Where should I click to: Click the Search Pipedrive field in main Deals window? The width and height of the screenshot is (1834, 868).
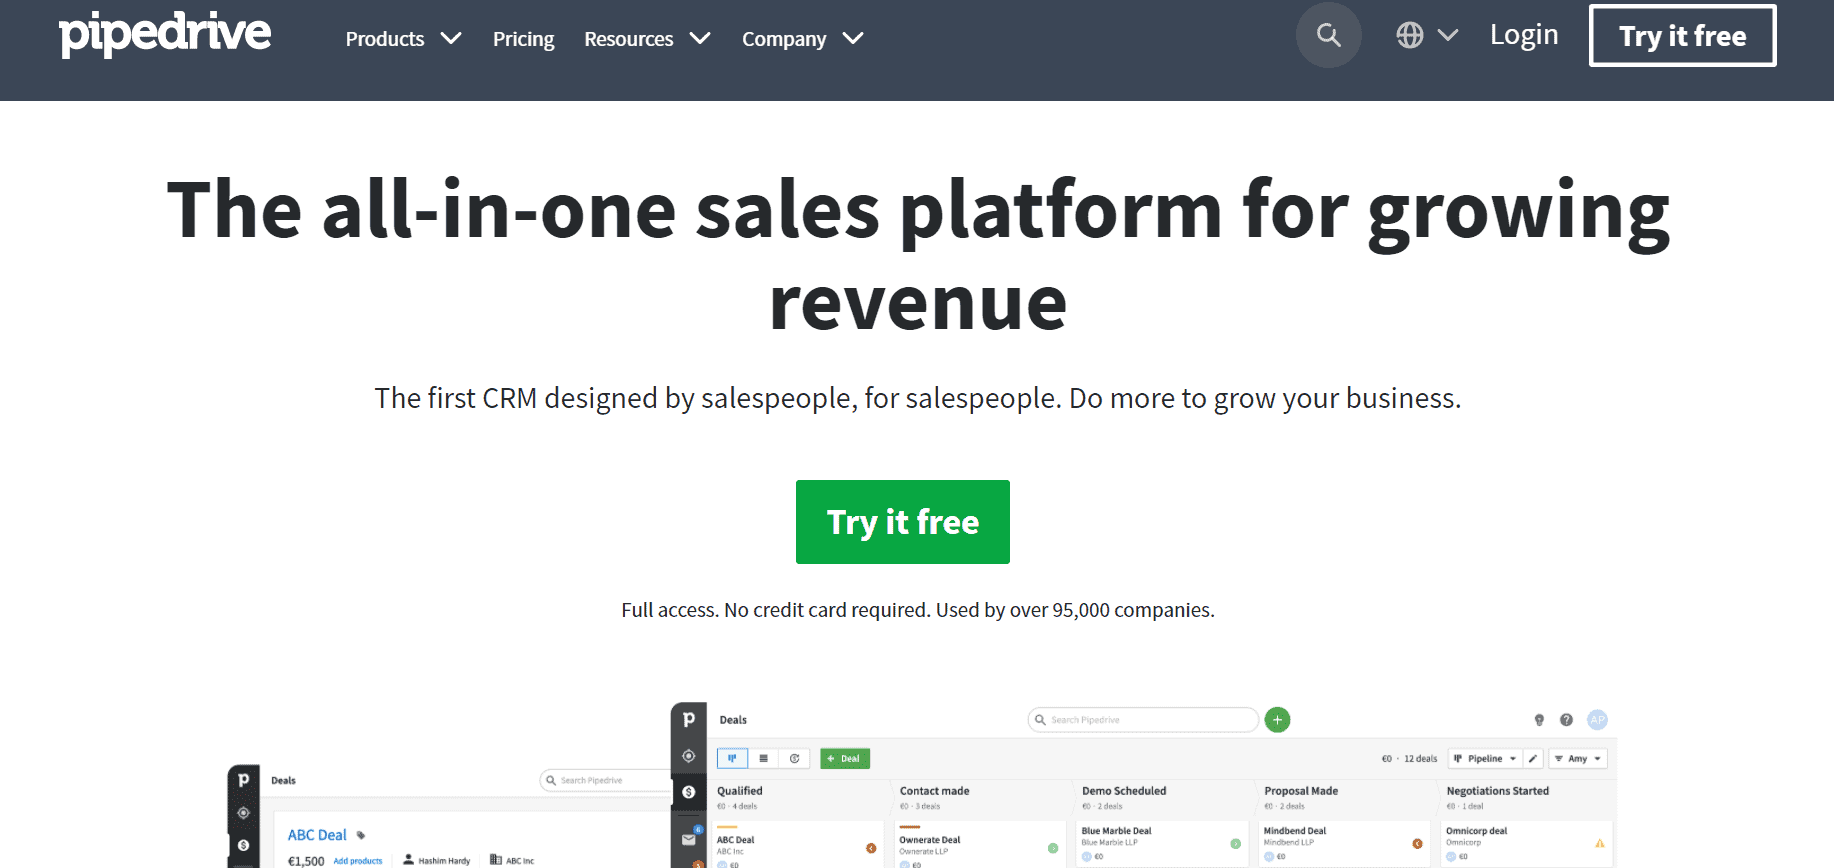pos(1143,720)
